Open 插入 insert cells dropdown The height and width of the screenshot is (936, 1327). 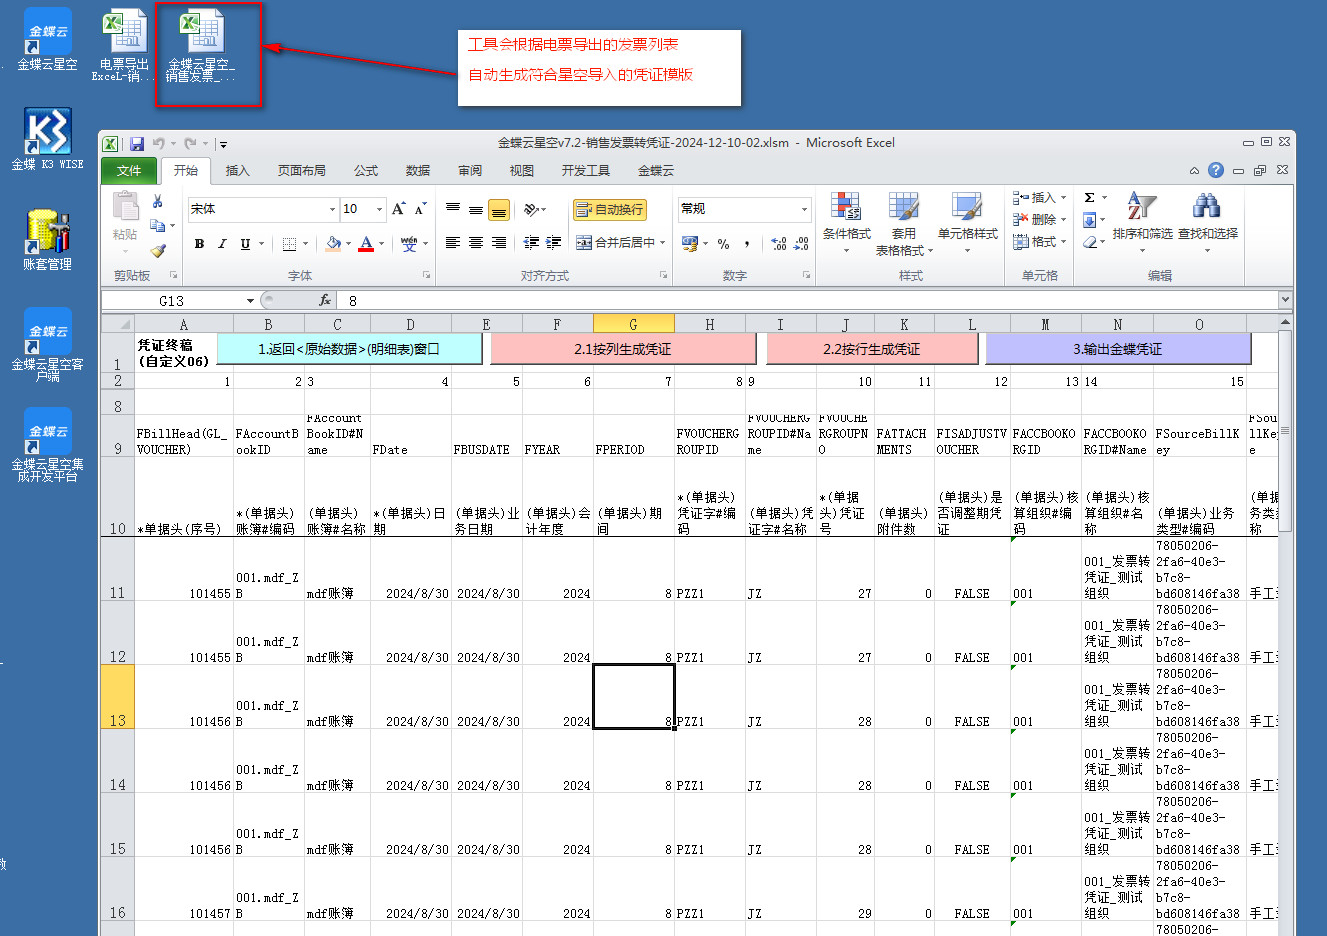click(x=1039, y=198)
